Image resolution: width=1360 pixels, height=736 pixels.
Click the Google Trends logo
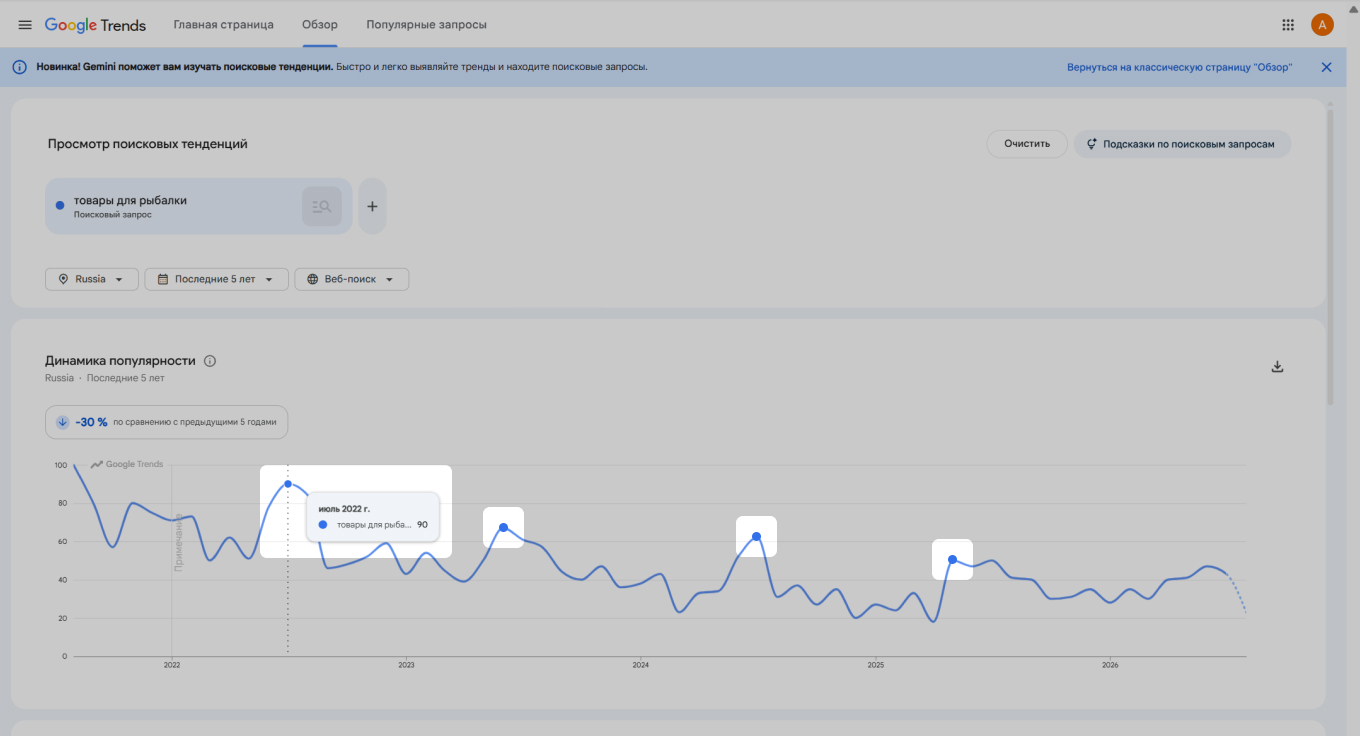tap(96, 25)
